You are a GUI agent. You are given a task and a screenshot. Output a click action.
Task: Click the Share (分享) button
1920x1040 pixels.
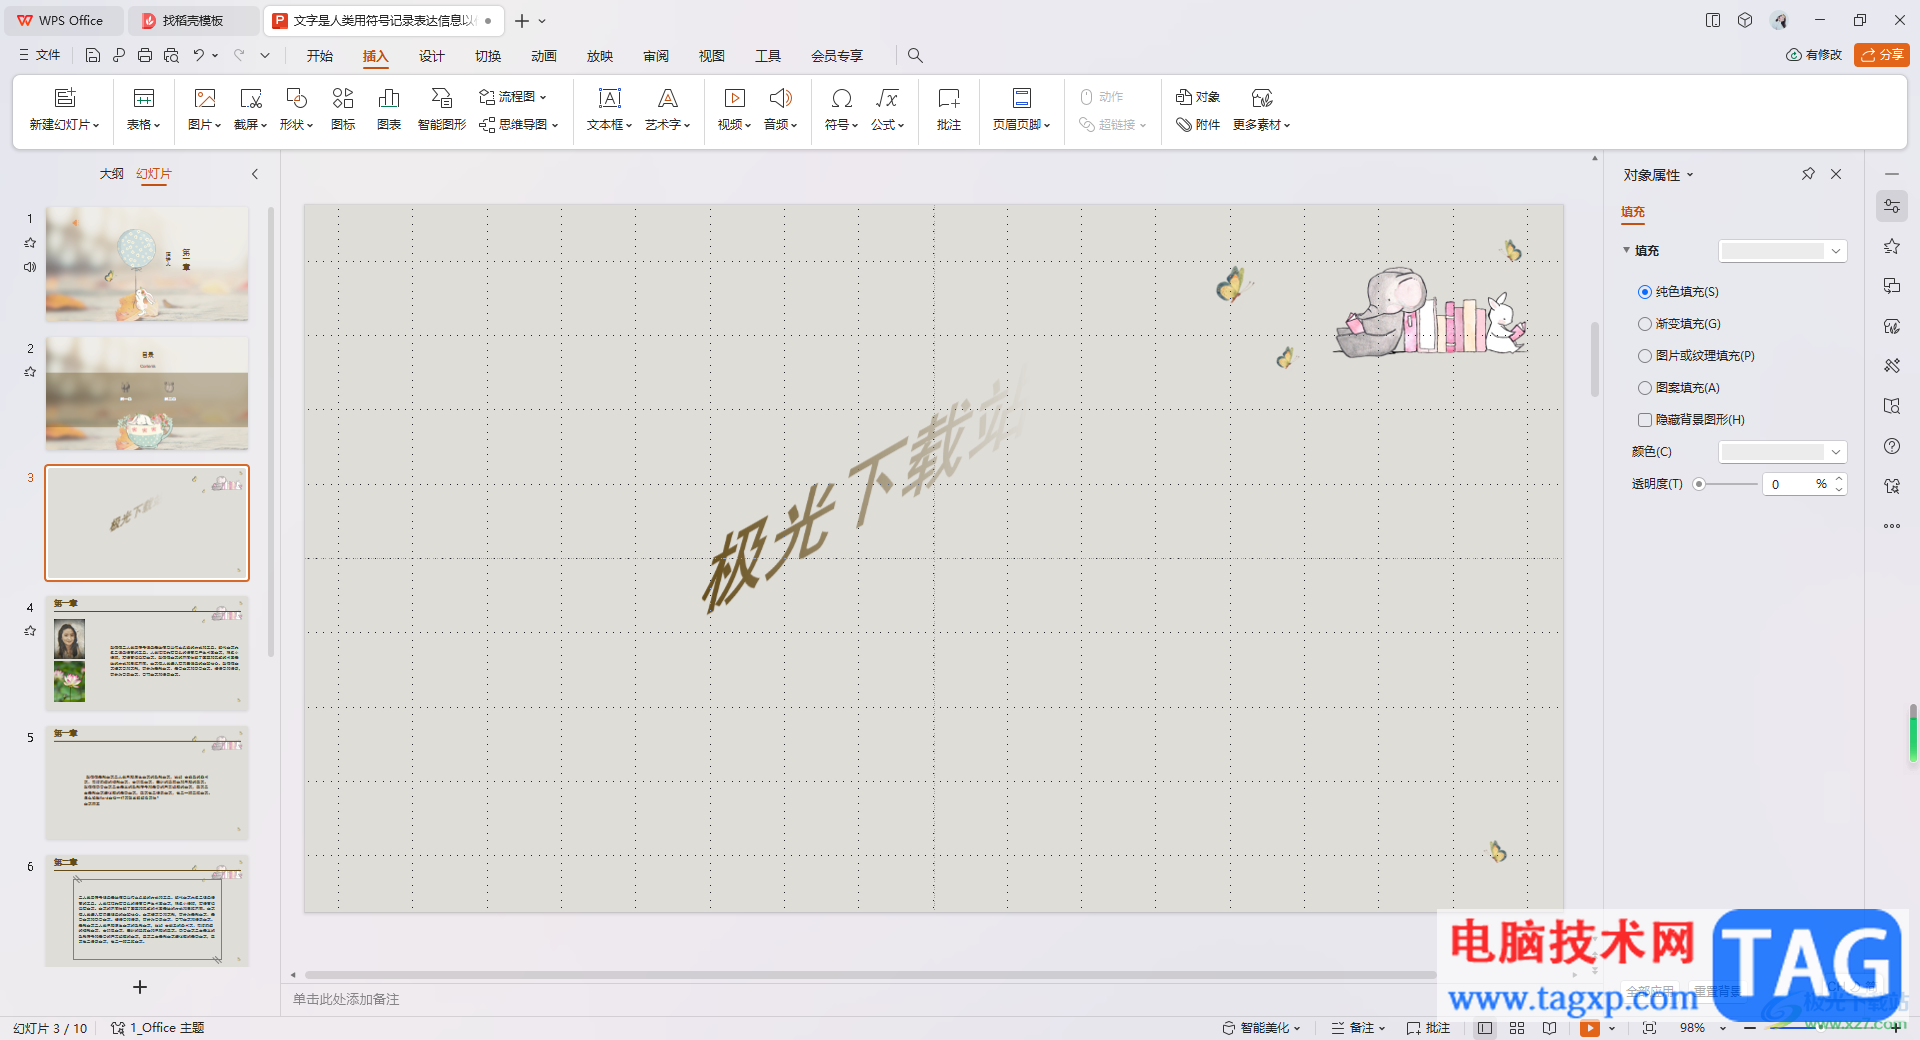pyautogui.click(x=1882, y=55)
